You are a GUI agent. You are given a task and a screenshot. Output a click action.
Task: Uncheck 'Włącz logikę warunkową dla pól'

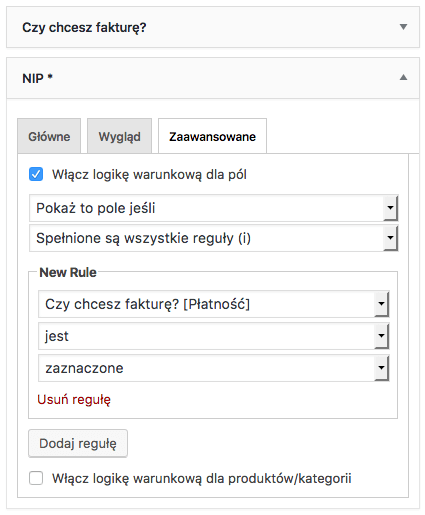tap(36, 174)
